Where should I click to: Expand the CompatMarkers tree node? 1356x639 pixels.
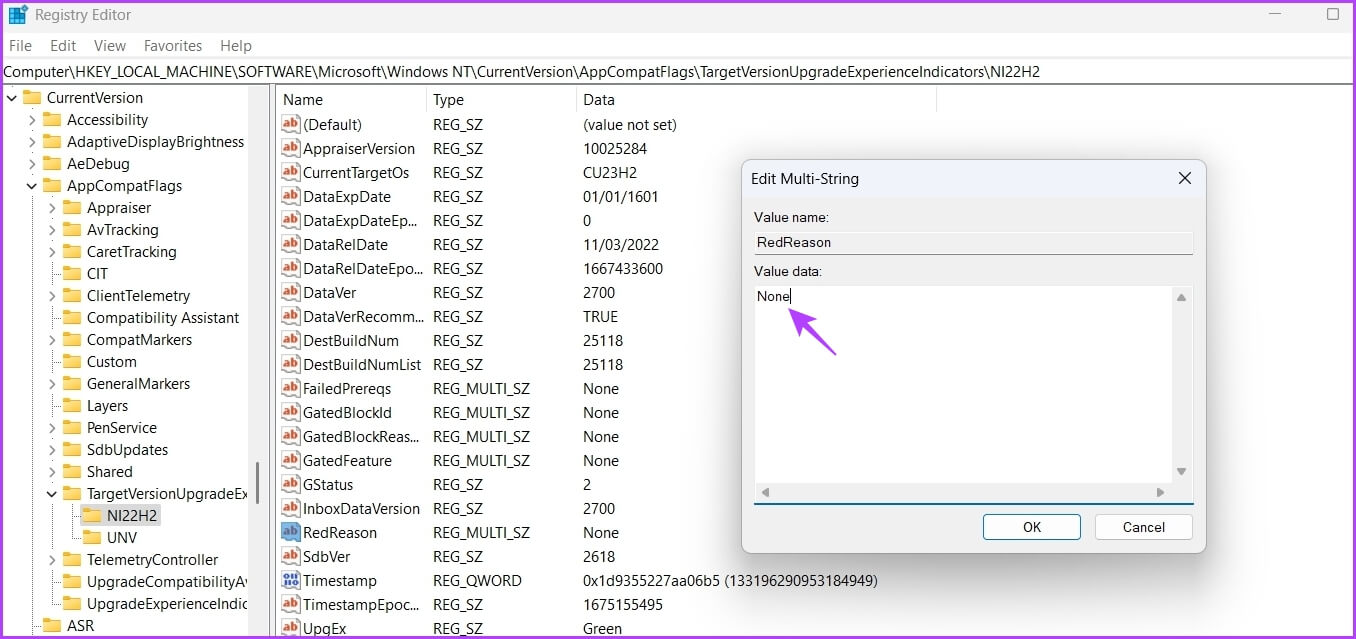[52, 340]
